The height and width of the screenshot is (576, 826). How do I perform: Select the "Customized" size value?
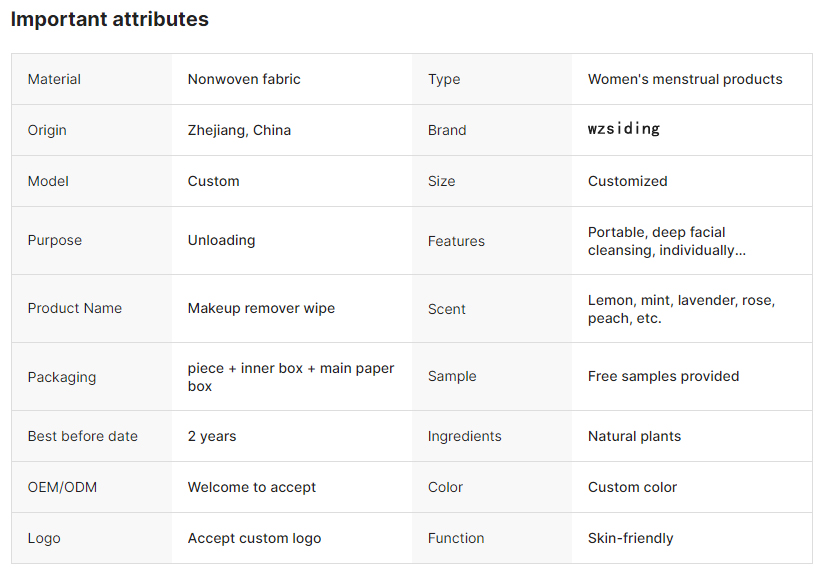tap(627, 181)
